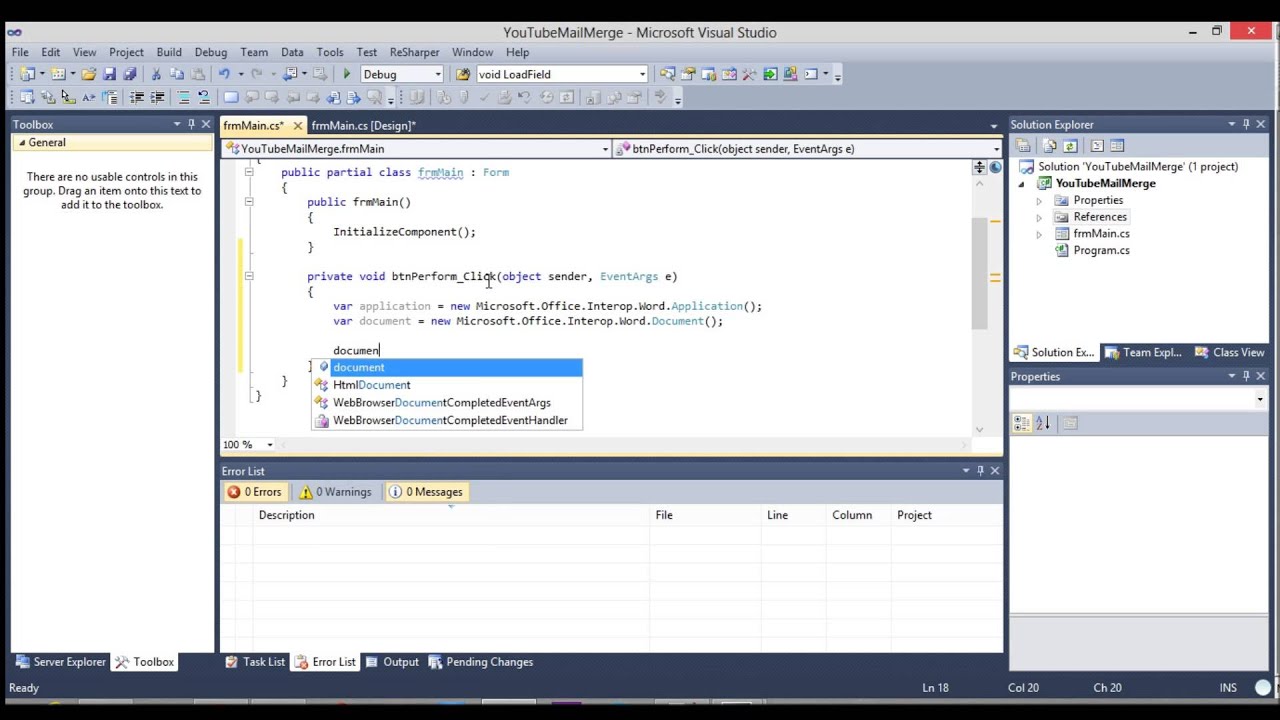The image size is (1280, 720).
Task: Click the editor vertical scrollbar
Action: point(980,272)
